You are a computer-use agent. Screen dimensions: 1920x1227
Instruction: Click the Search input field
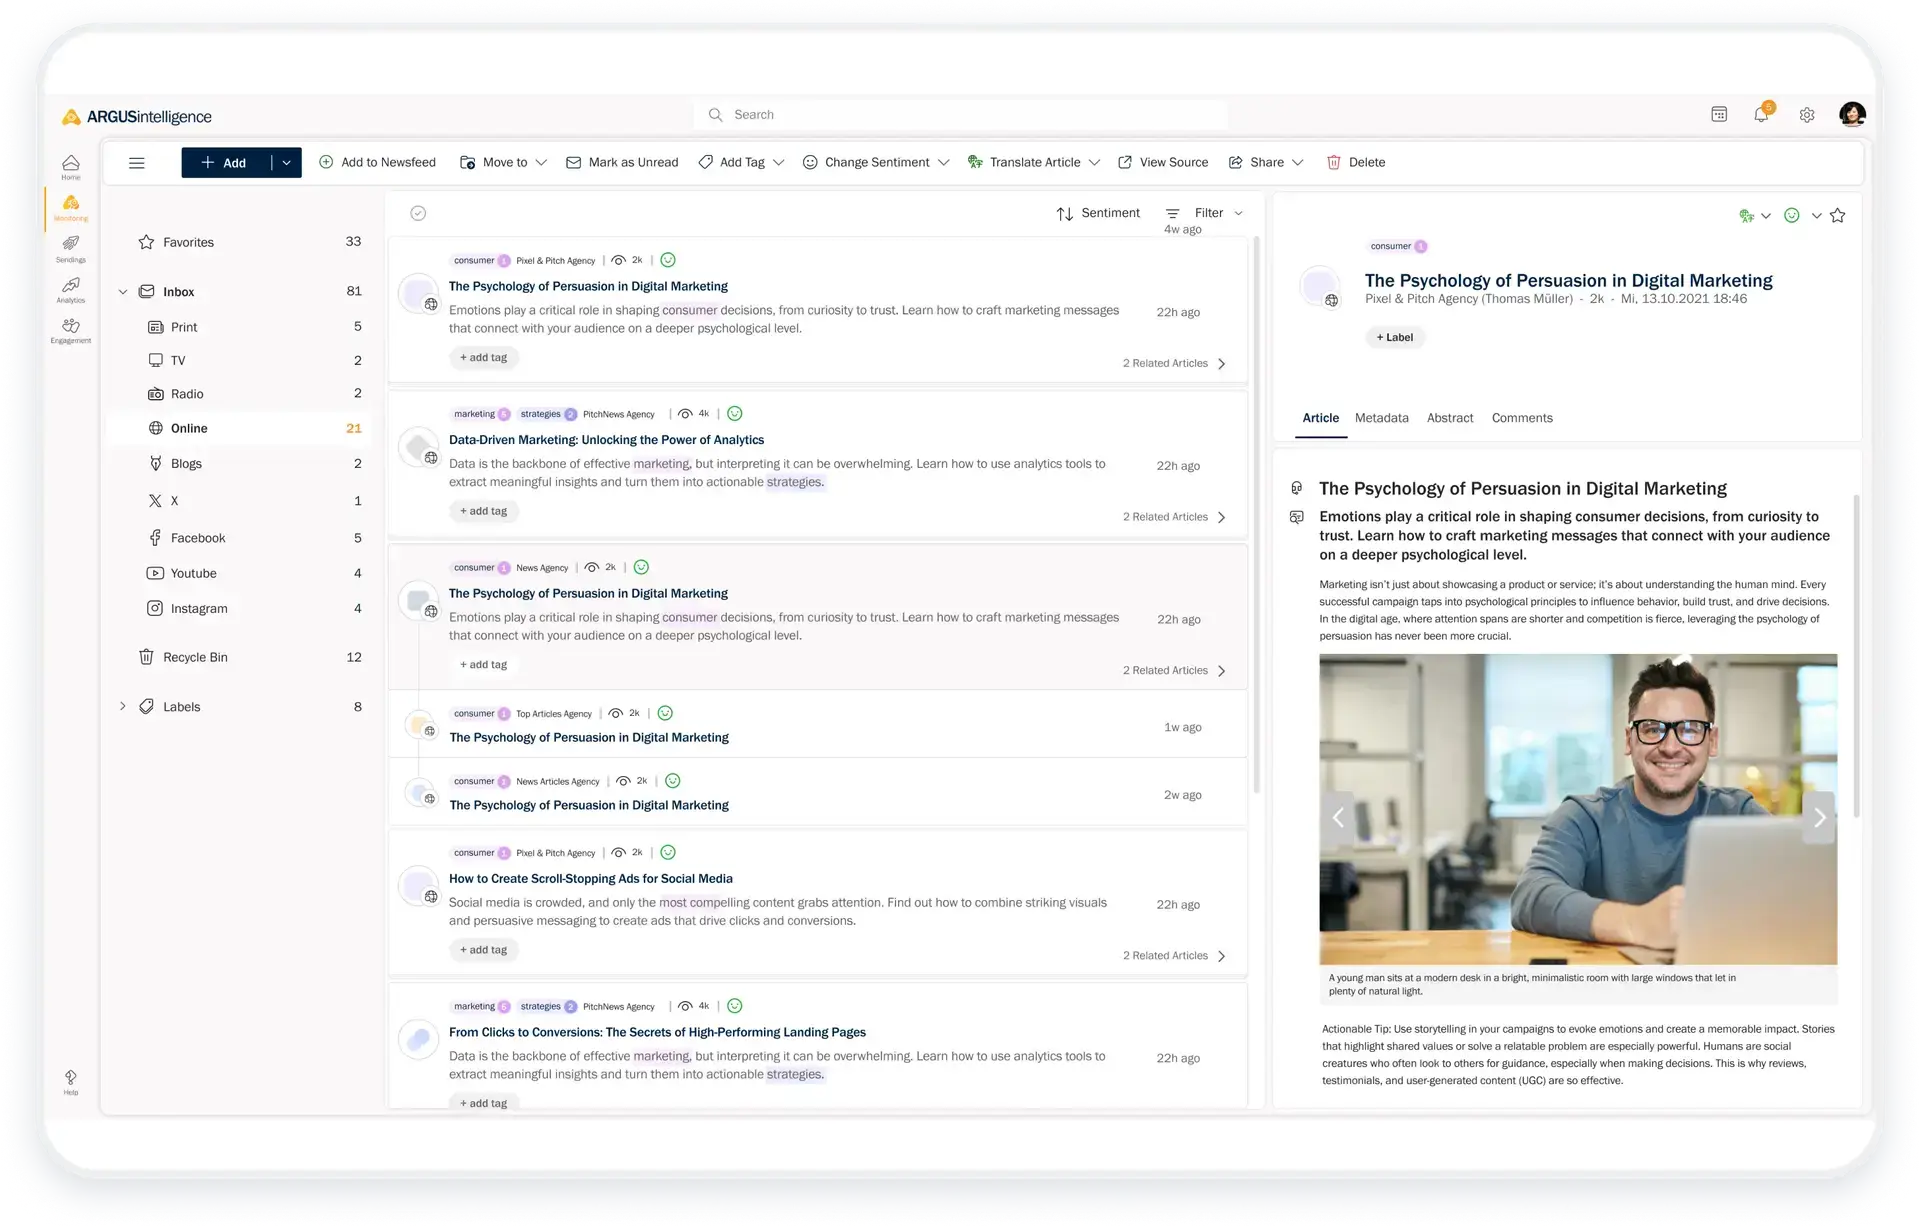960,115
